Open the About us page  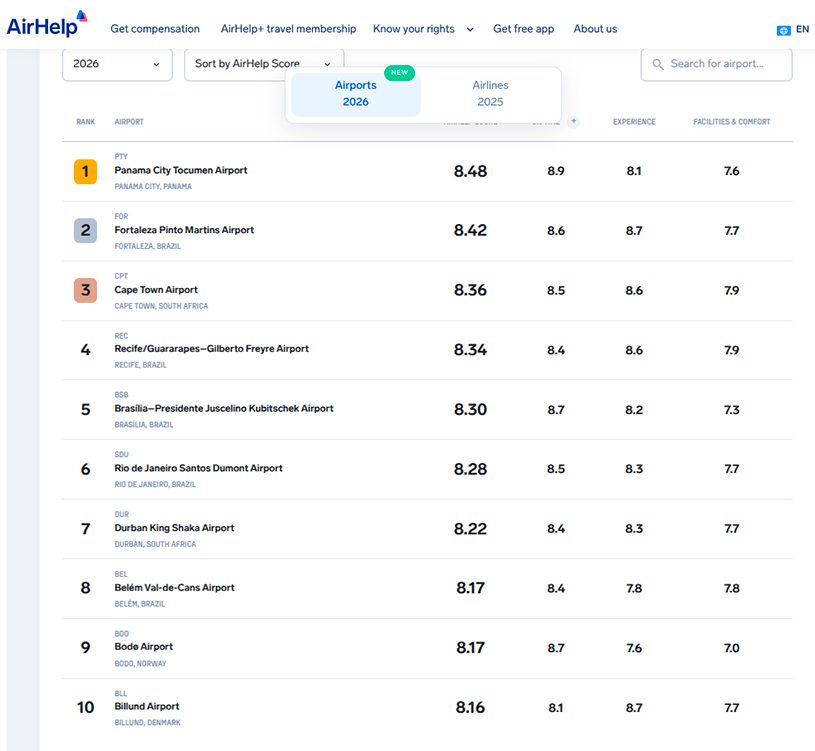point(595,29)
